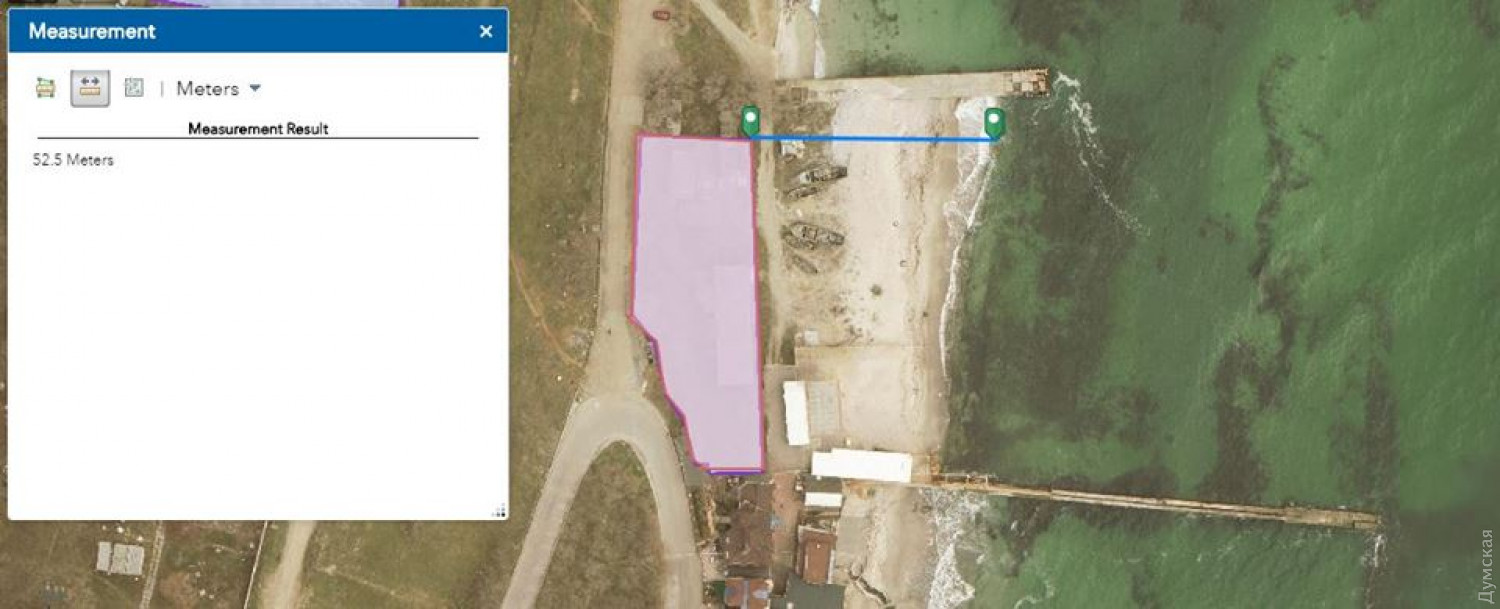
Task: Grab the Measurement panel resize handle
Action: coord(499,511)
